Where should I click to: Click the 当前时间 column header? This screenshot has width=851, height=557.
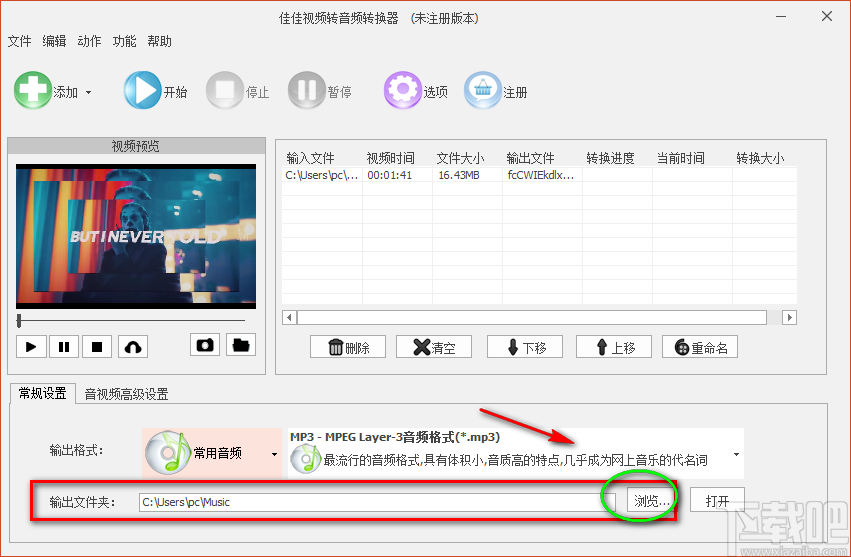point(681,158)
